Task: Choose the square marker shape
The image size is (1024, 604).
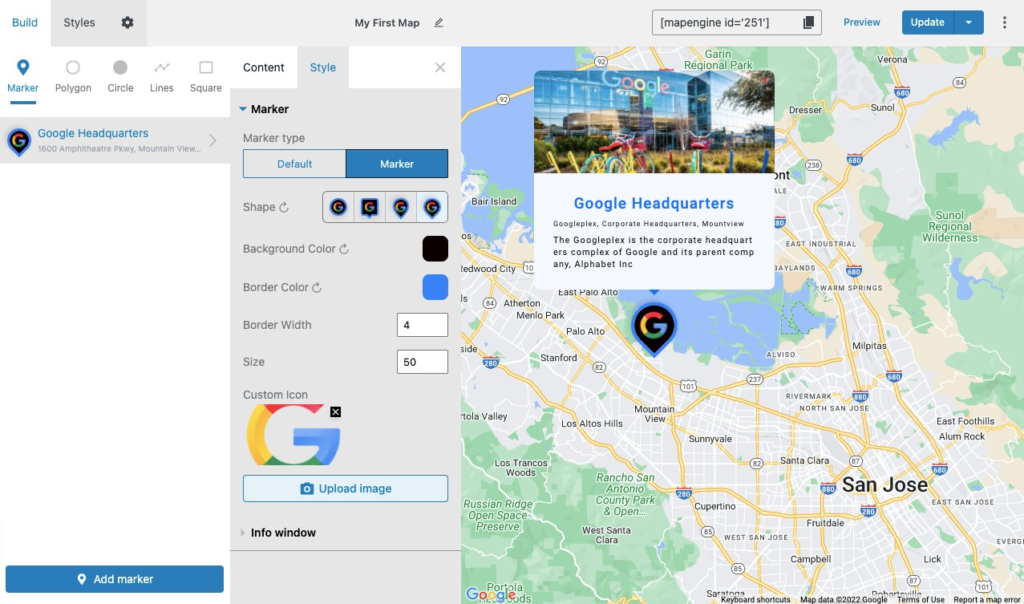Action: pyautogui.click(x=370, y=207)
